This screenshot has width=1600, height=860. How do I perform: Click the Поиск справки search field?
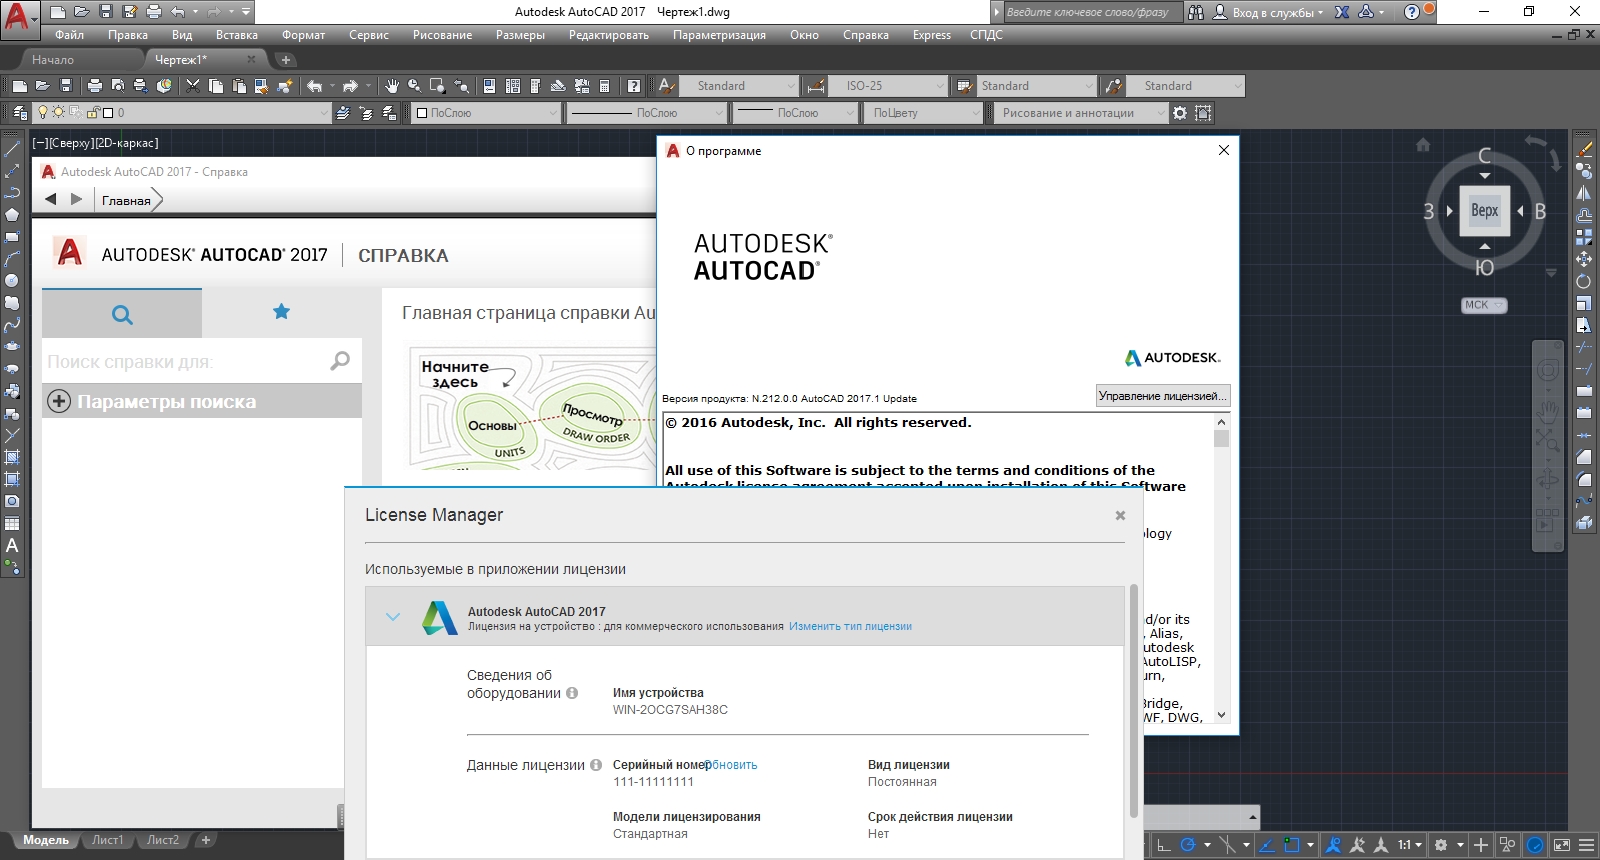point(185,362)
